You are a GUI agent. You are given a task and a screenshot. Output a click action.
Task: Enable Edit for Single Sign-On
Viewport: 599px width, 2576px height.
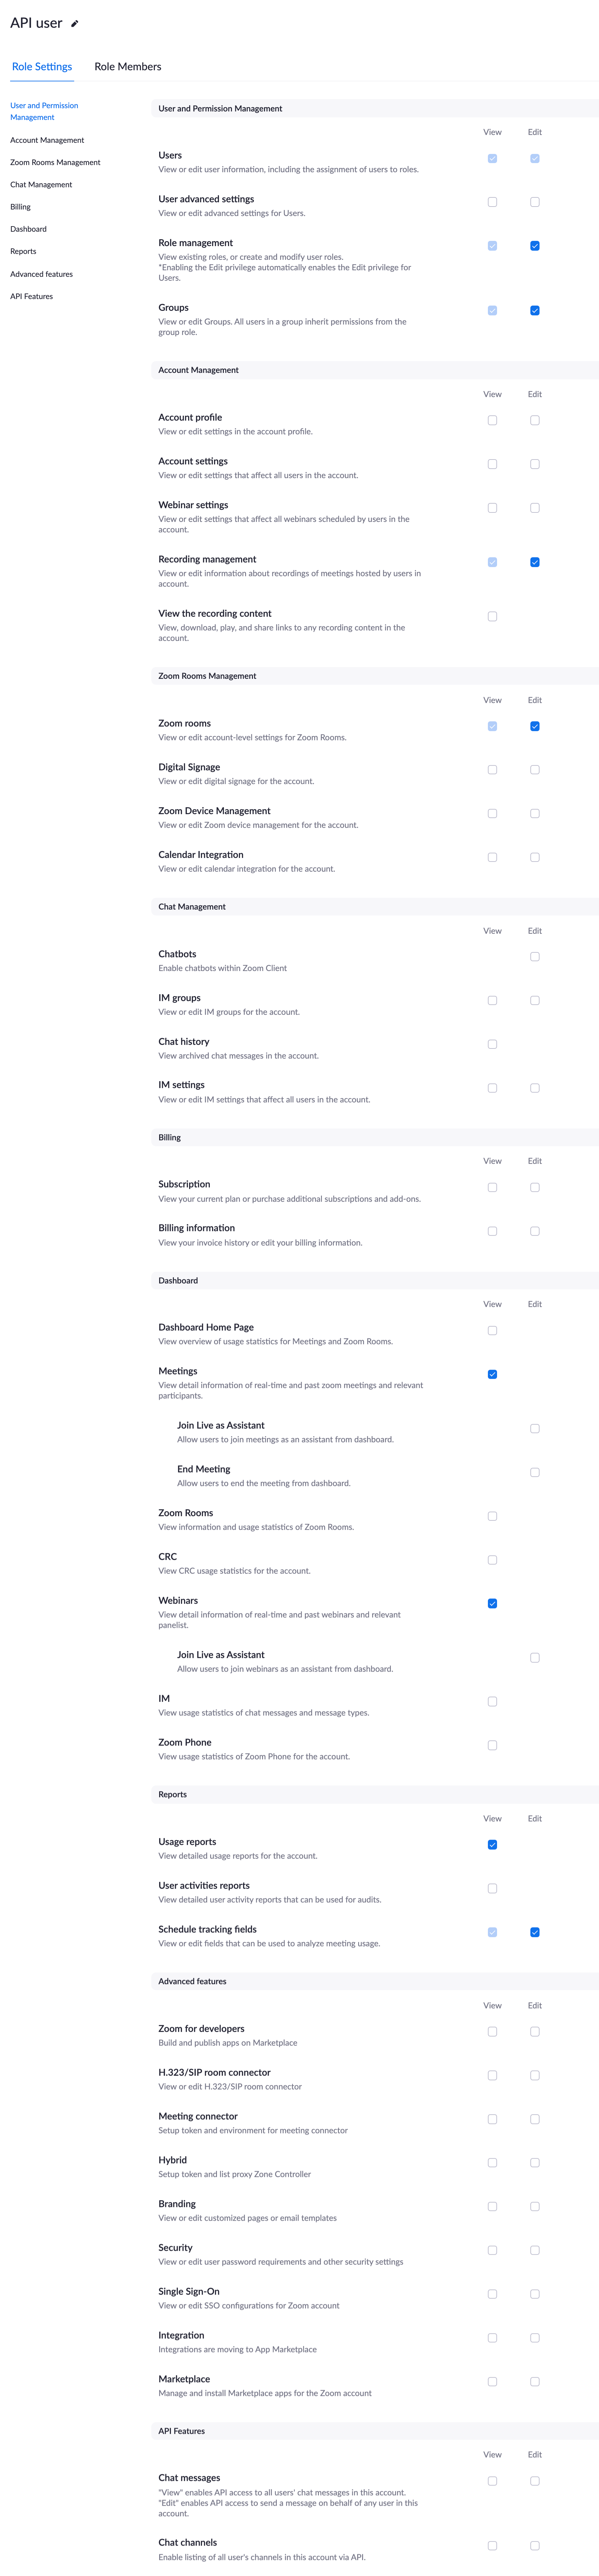(535, 2294)
